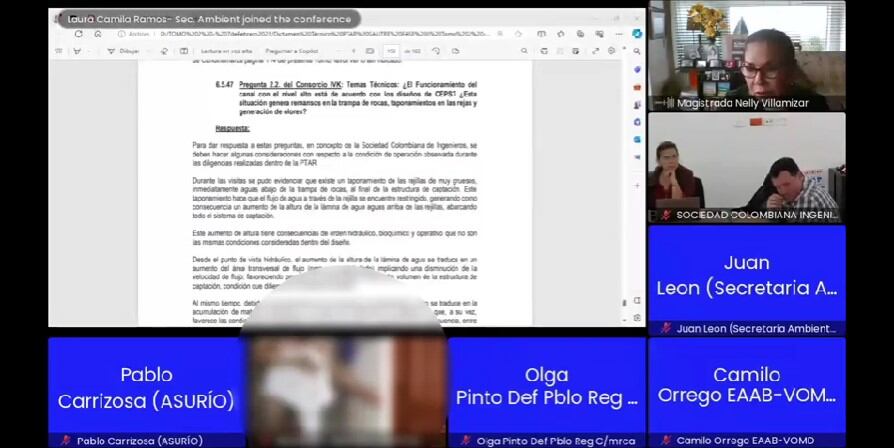Select Olga Pinto Def Pblo Reg participant tile
The image size is (894, 448).
(547, 392)
